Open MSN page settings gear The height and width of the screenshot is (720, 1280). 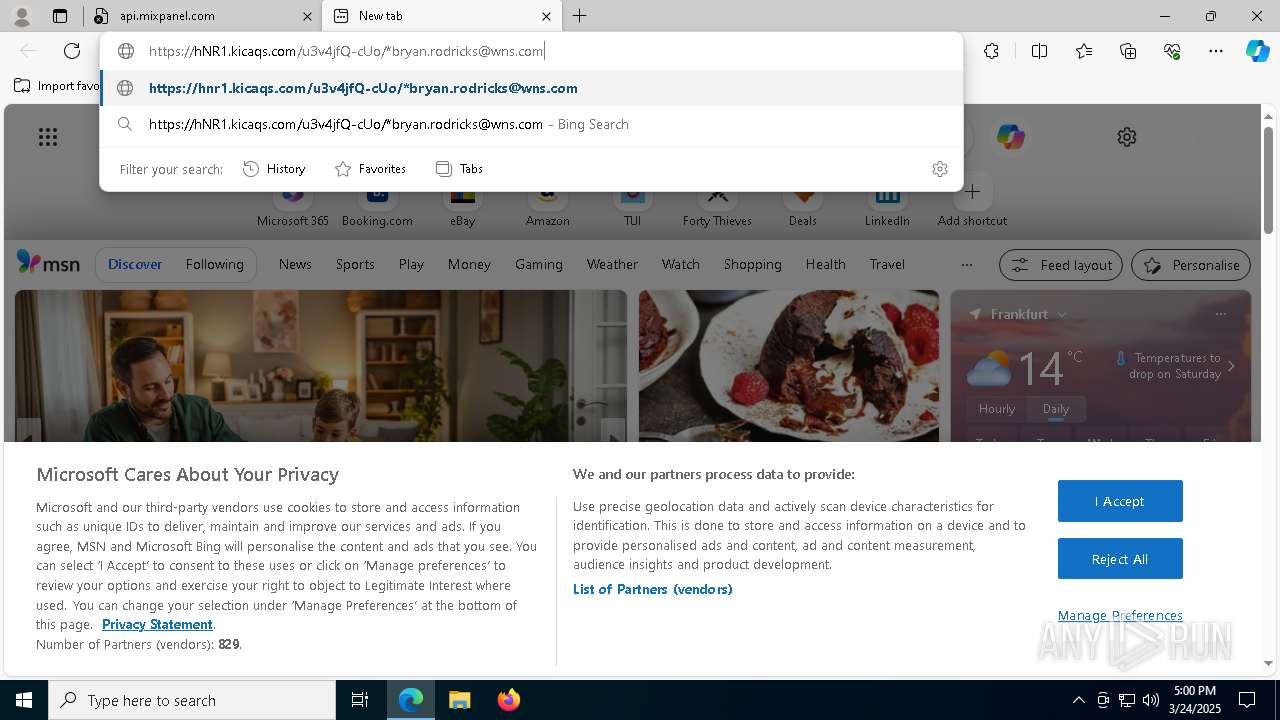(x=1127, y=137)
